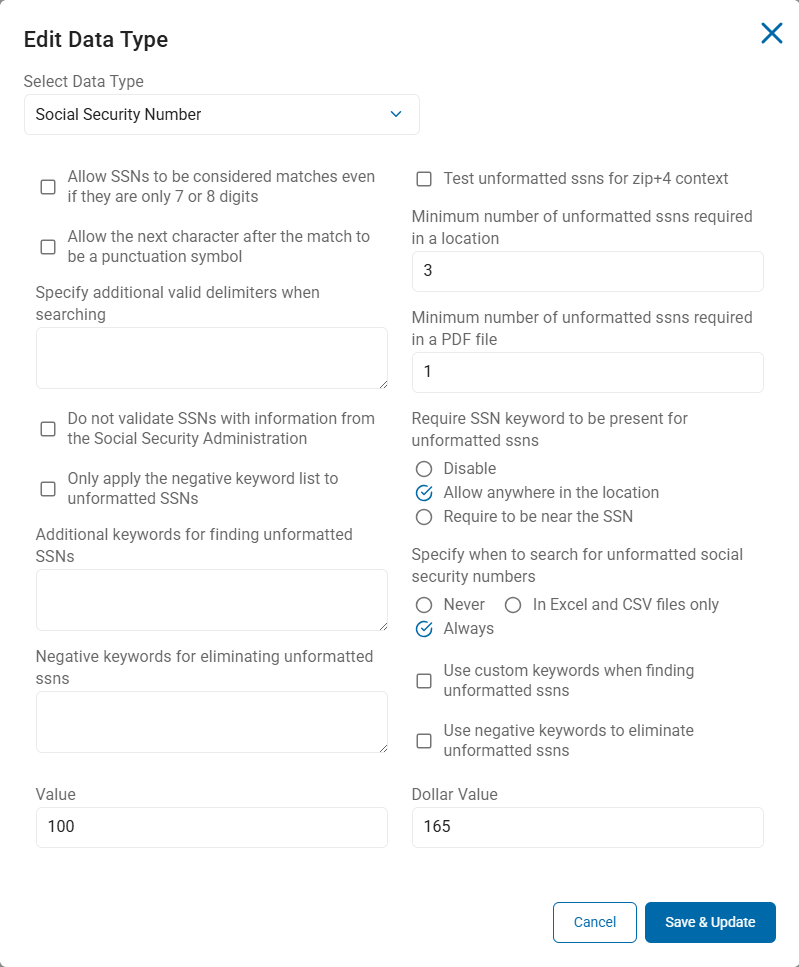Viewport: 799px width, 967px height.
Task: Enable only apply negative keyword list checkbox
Action: 48,489
